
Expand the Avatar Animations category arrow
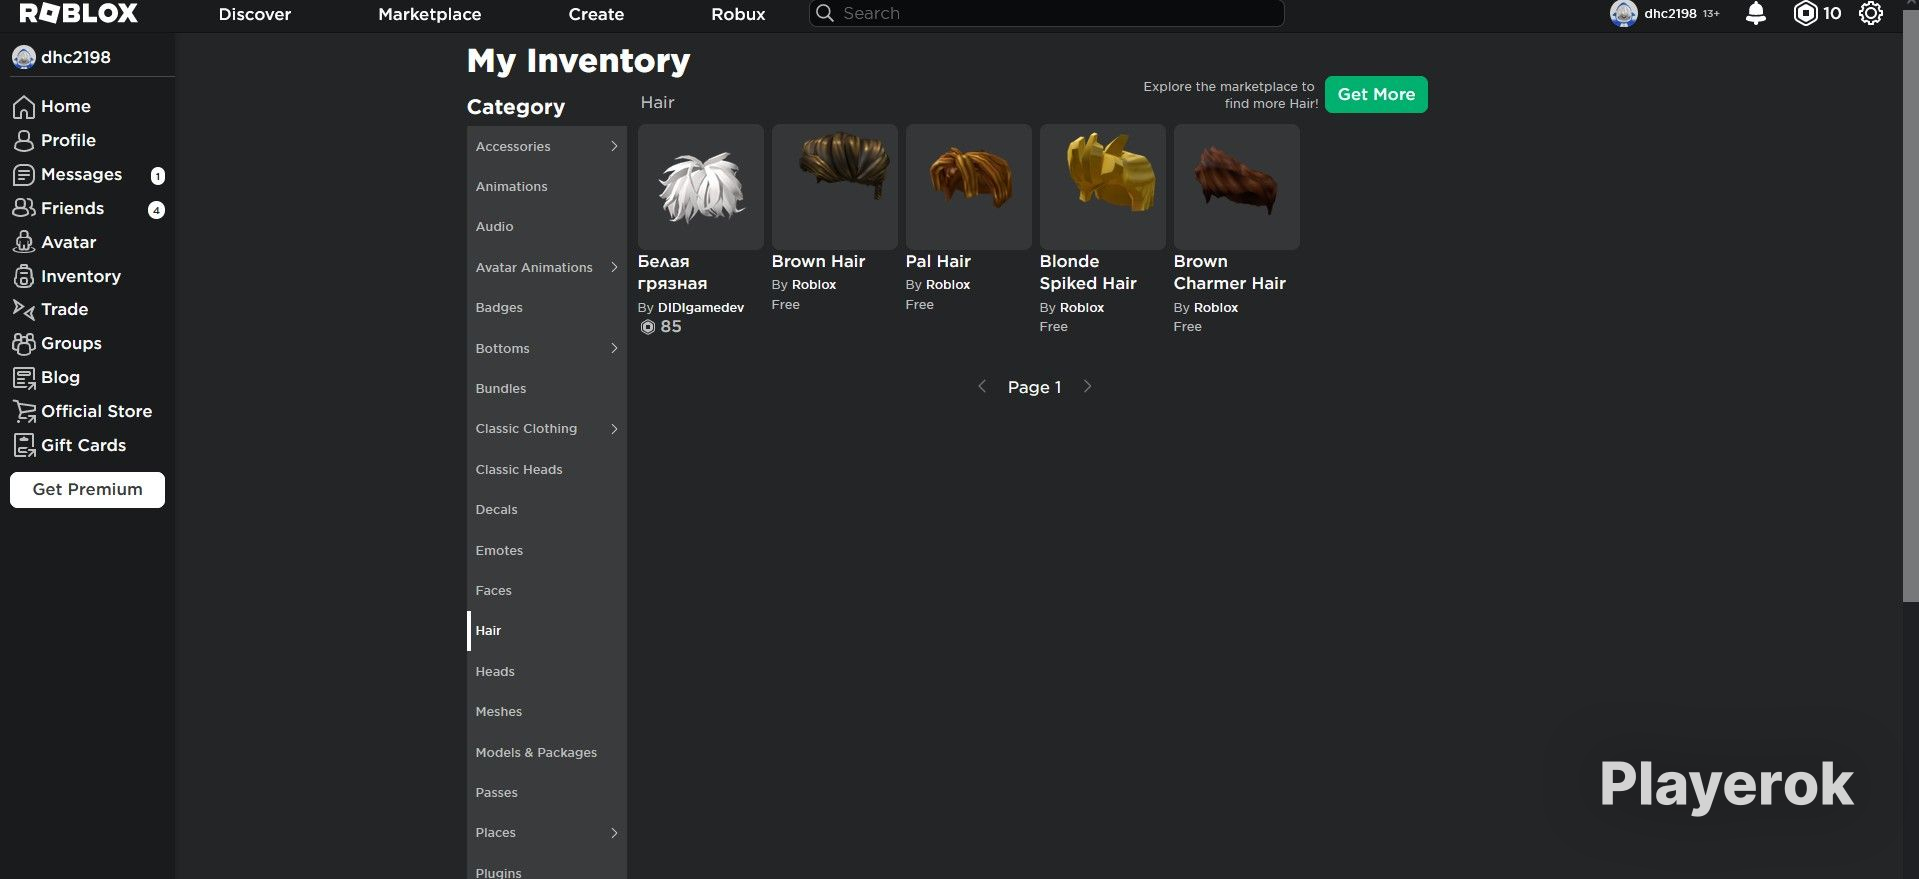coord(614,267)
